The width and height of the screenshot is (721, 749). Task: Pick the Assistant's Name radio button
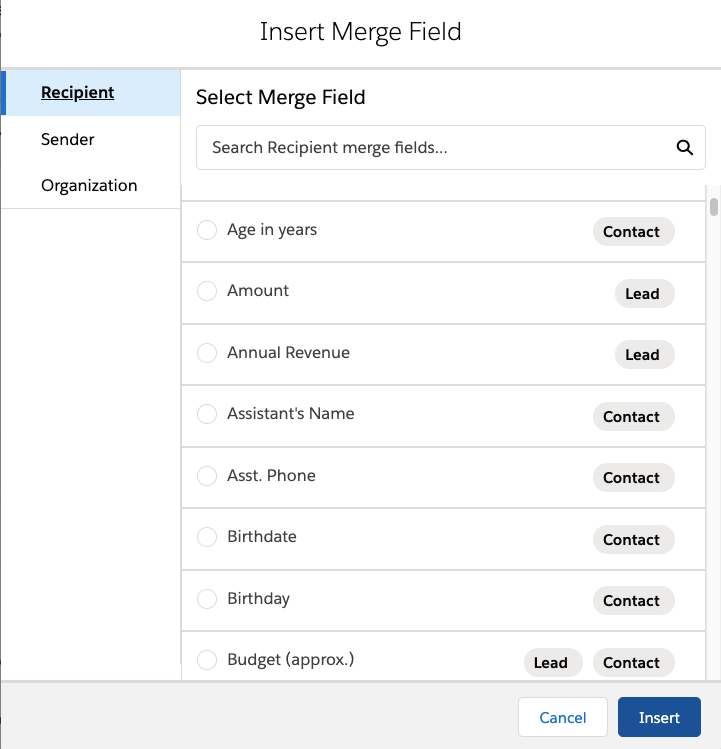[x=207, y=414]
